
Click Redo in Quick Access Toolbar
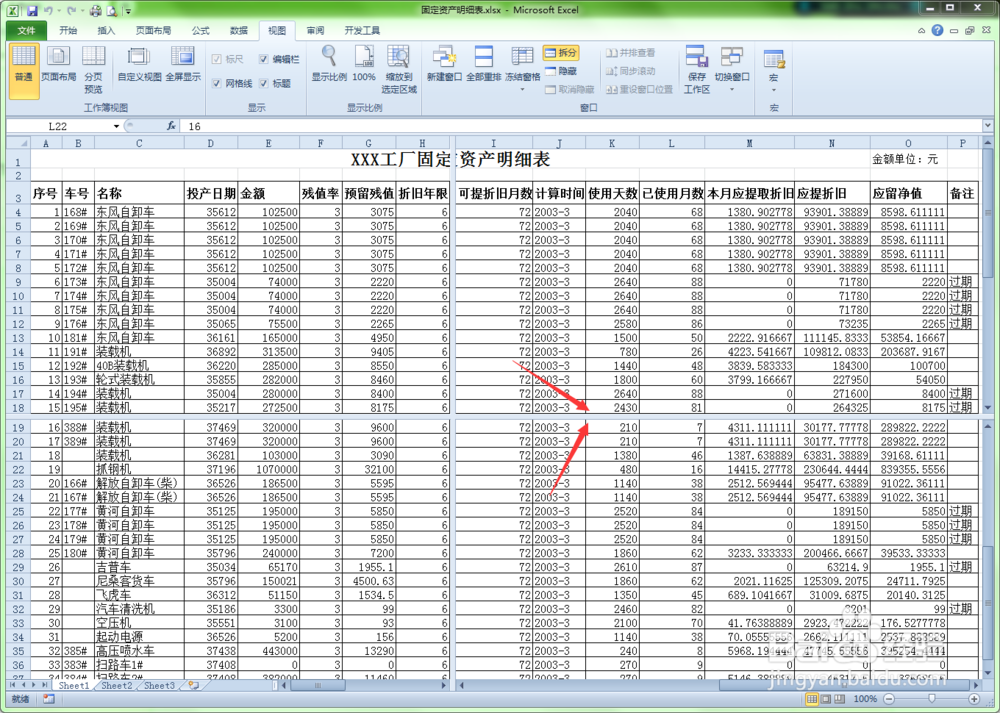pos(71,10)
